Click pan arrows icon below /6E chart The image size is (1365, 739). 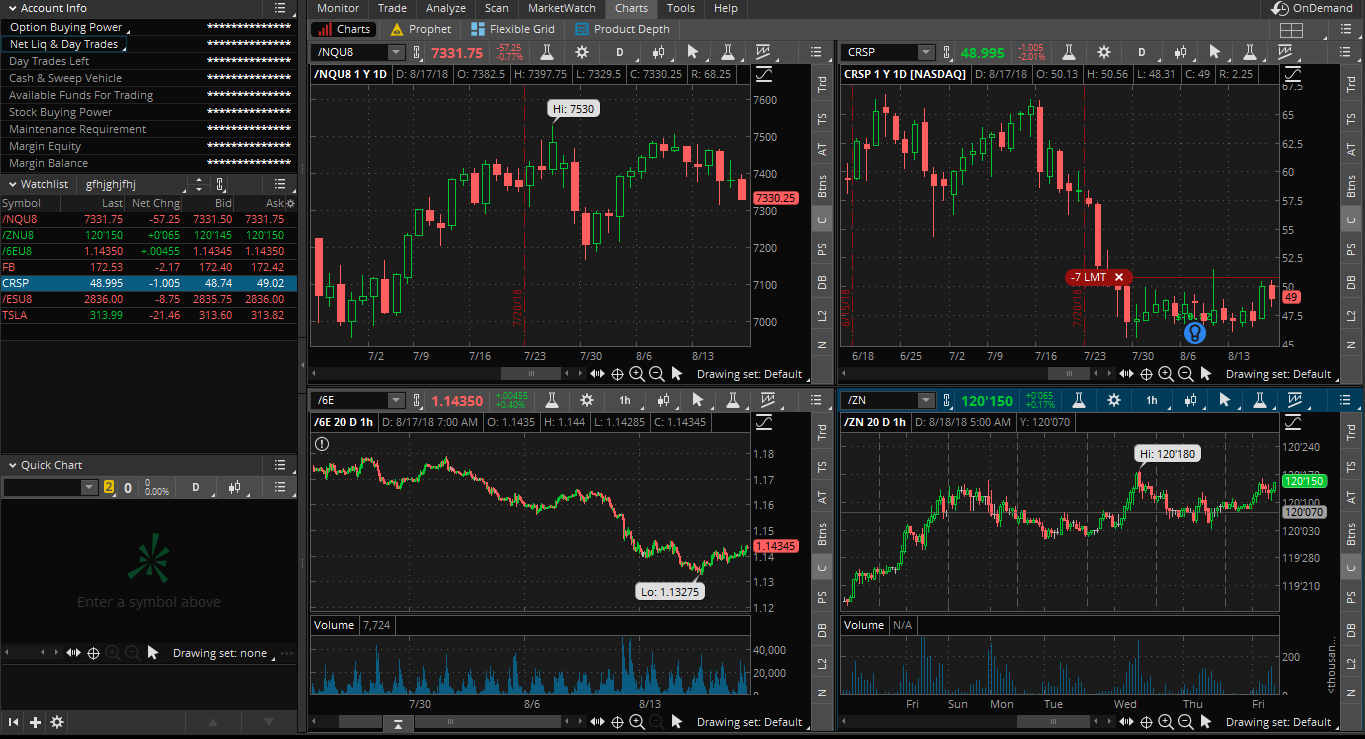point(598,722)
